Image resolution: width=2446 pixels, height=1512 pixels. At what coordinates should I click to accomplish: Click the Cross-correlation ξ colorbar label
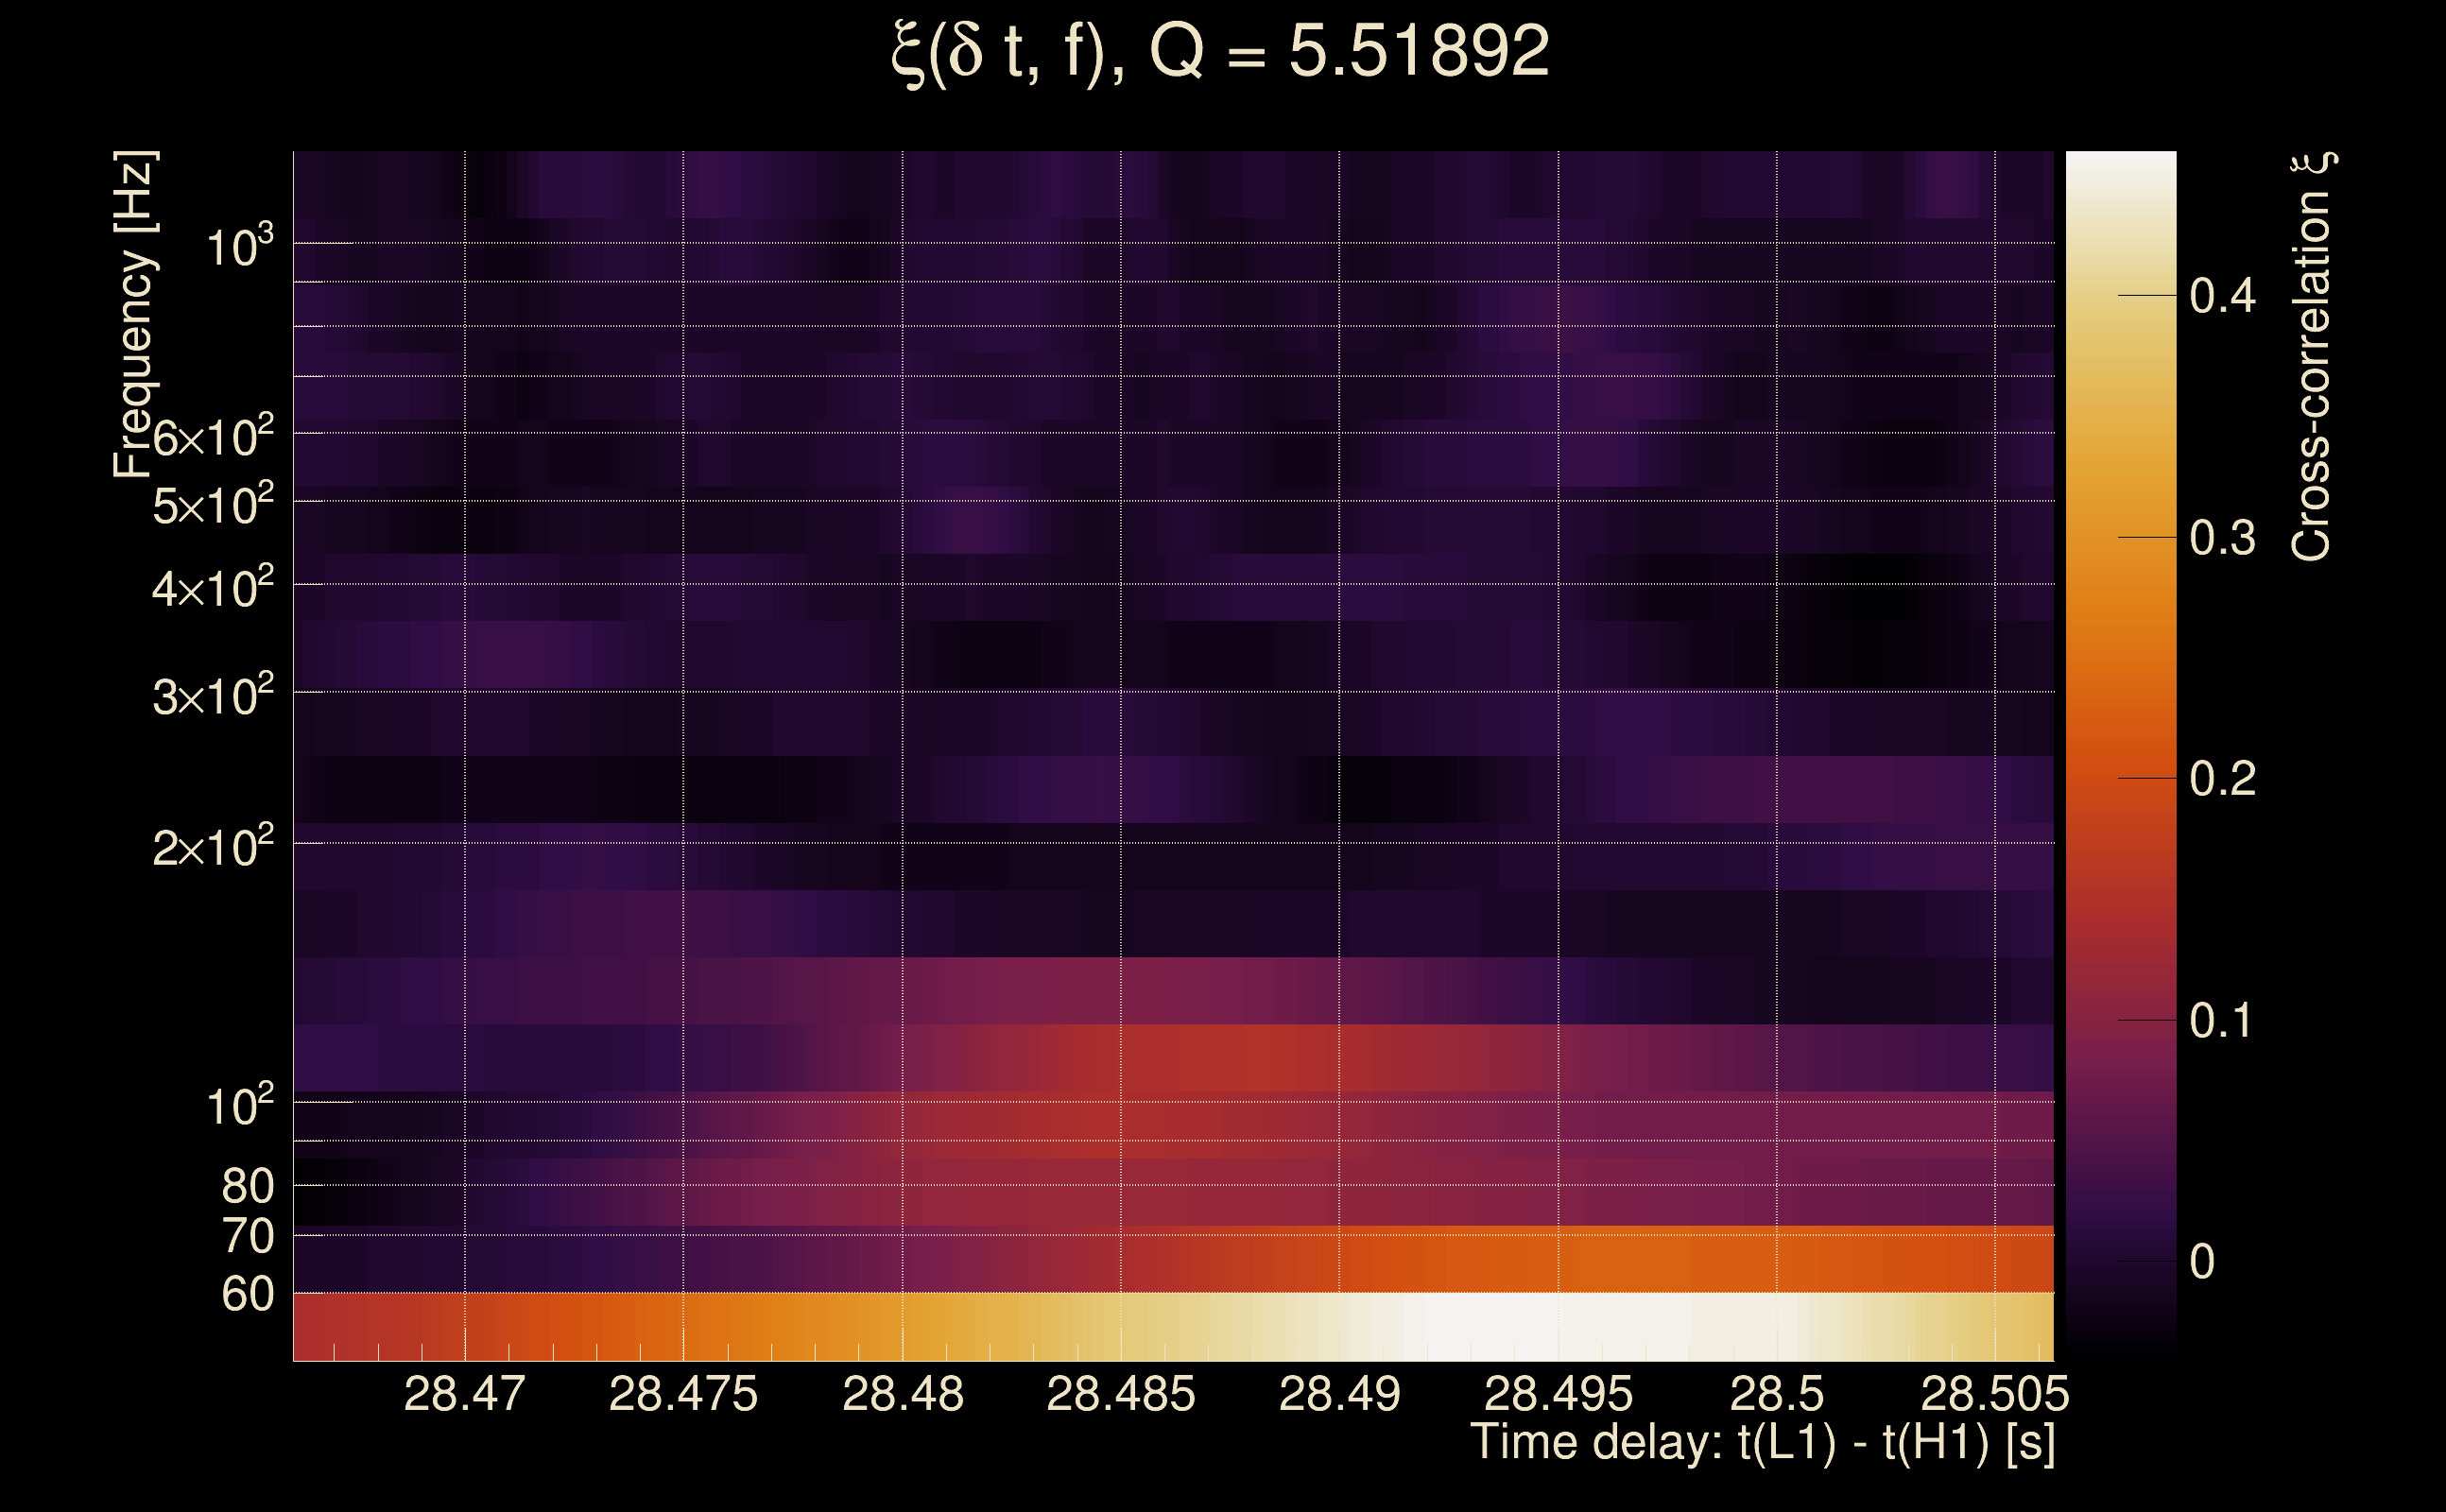2312,356
